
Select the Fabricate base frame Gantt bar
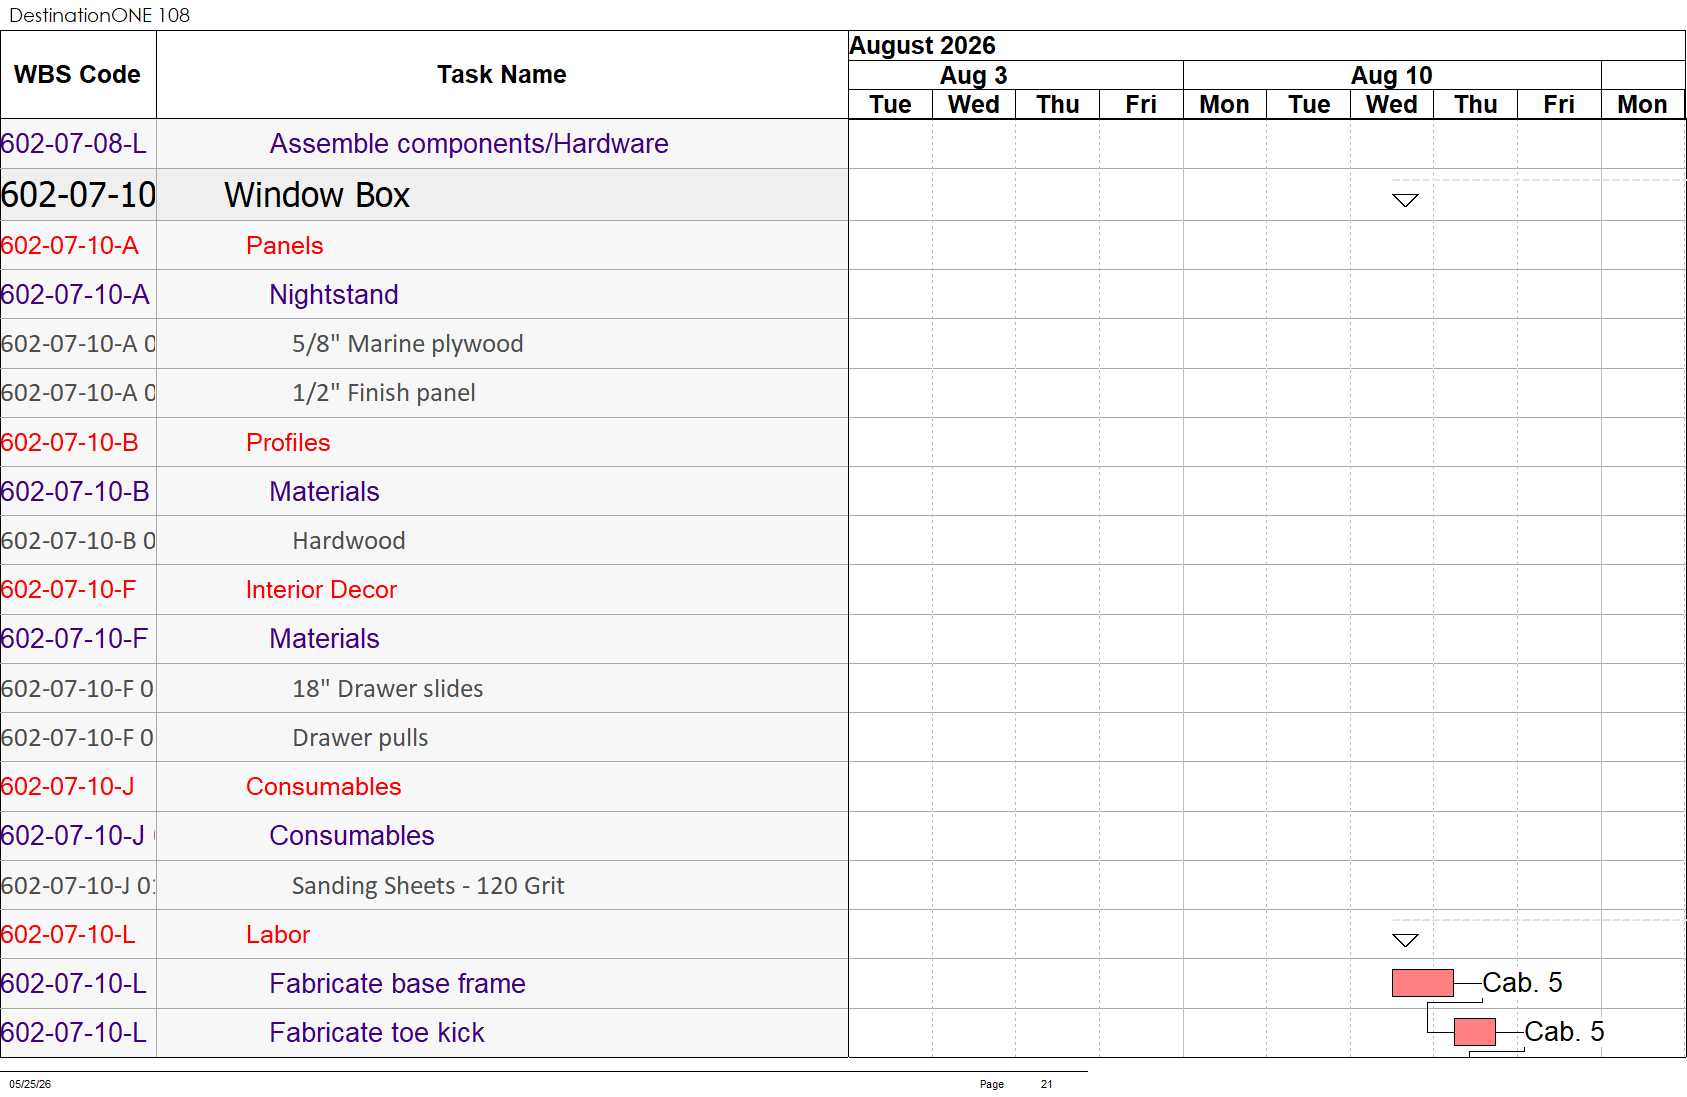click(x=1422, y=983)
